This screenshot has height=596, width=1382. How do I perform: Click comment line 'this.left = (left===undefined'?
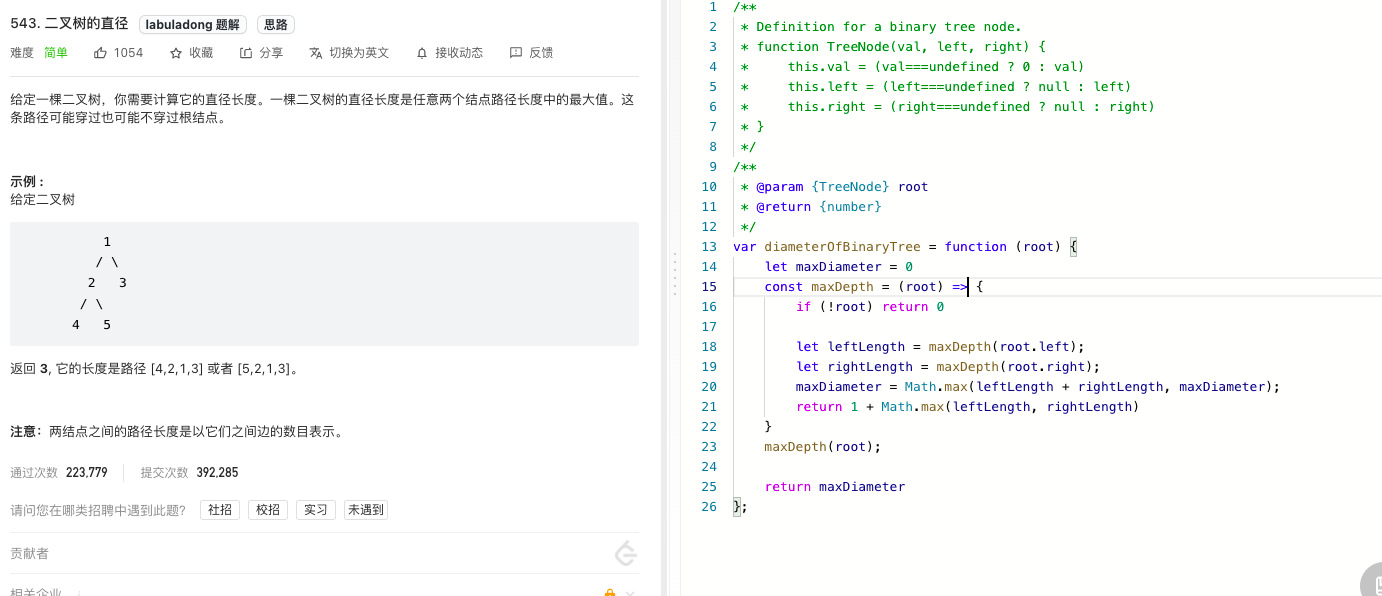pyautogui.click(x=960, y=87)
